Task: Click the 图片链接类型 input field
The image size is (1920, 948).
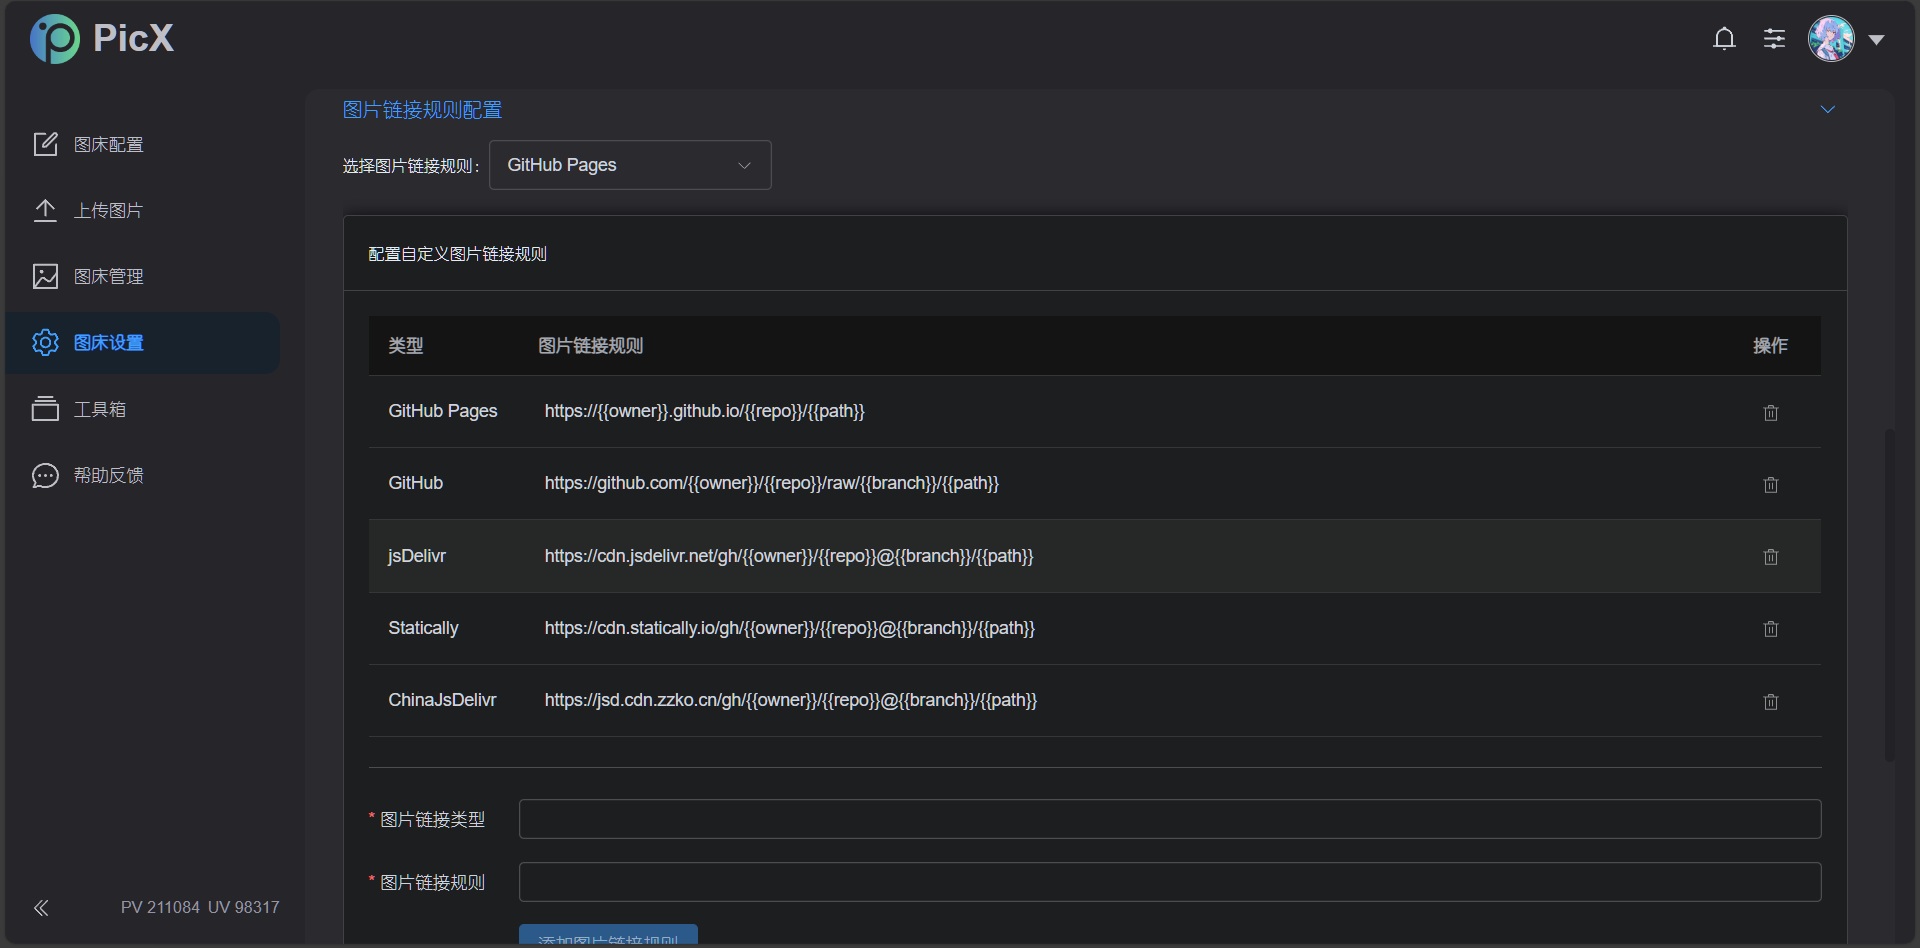Action: pos(1170,819)
